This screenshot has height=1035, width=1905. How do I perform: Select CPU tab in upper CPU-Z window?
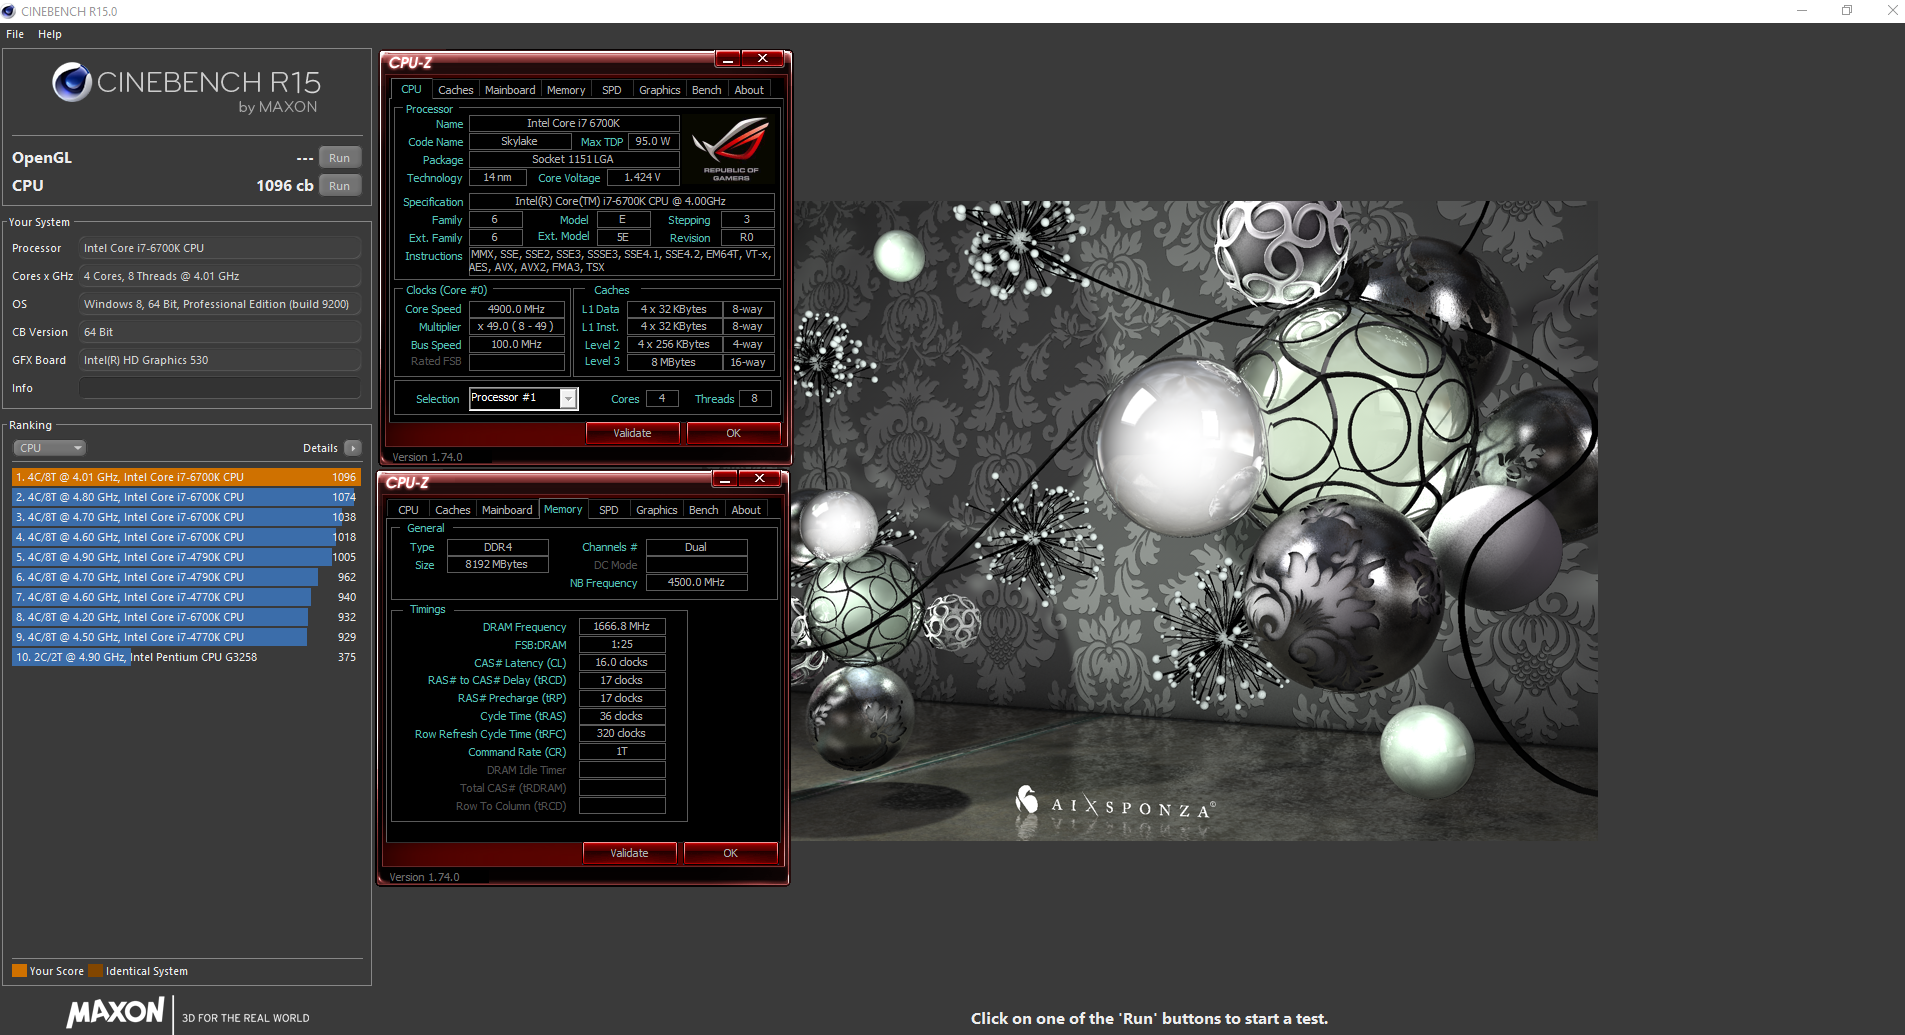pos(412,89)
